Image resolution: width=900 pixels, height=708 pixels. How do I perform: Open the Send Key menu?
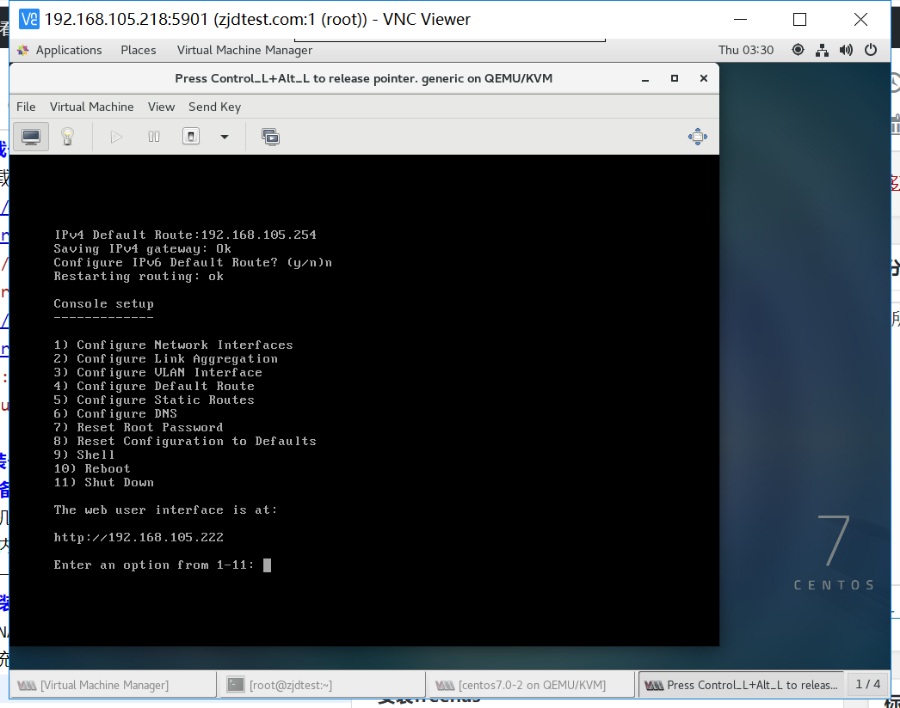215,107
